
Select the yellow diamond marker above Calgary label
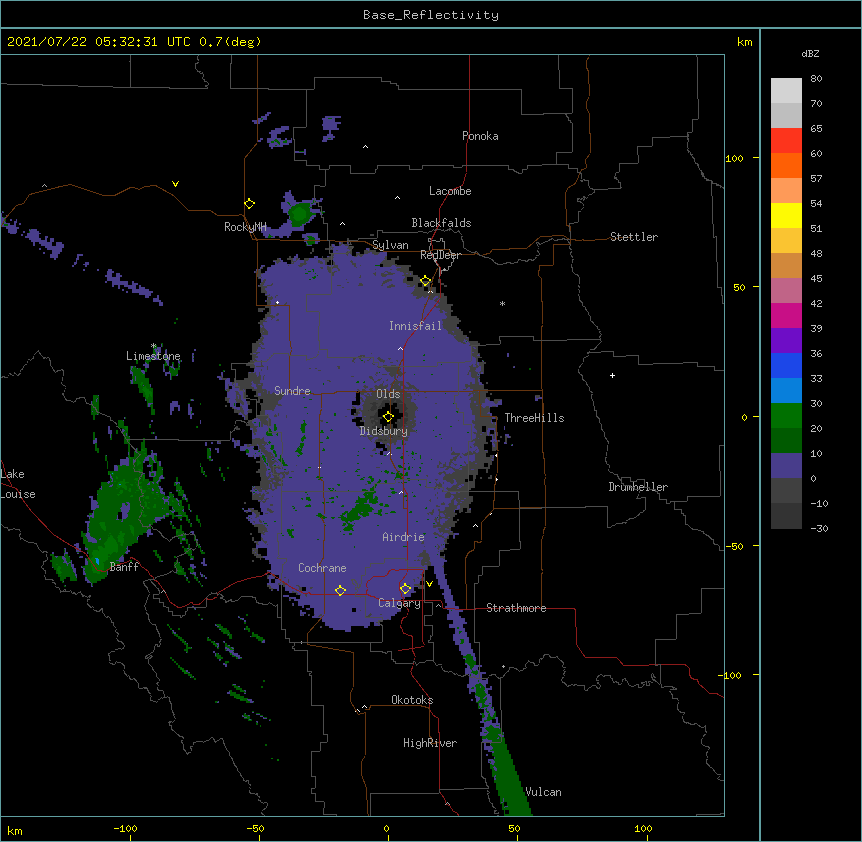pyautogui.click(x=405, y=589)
